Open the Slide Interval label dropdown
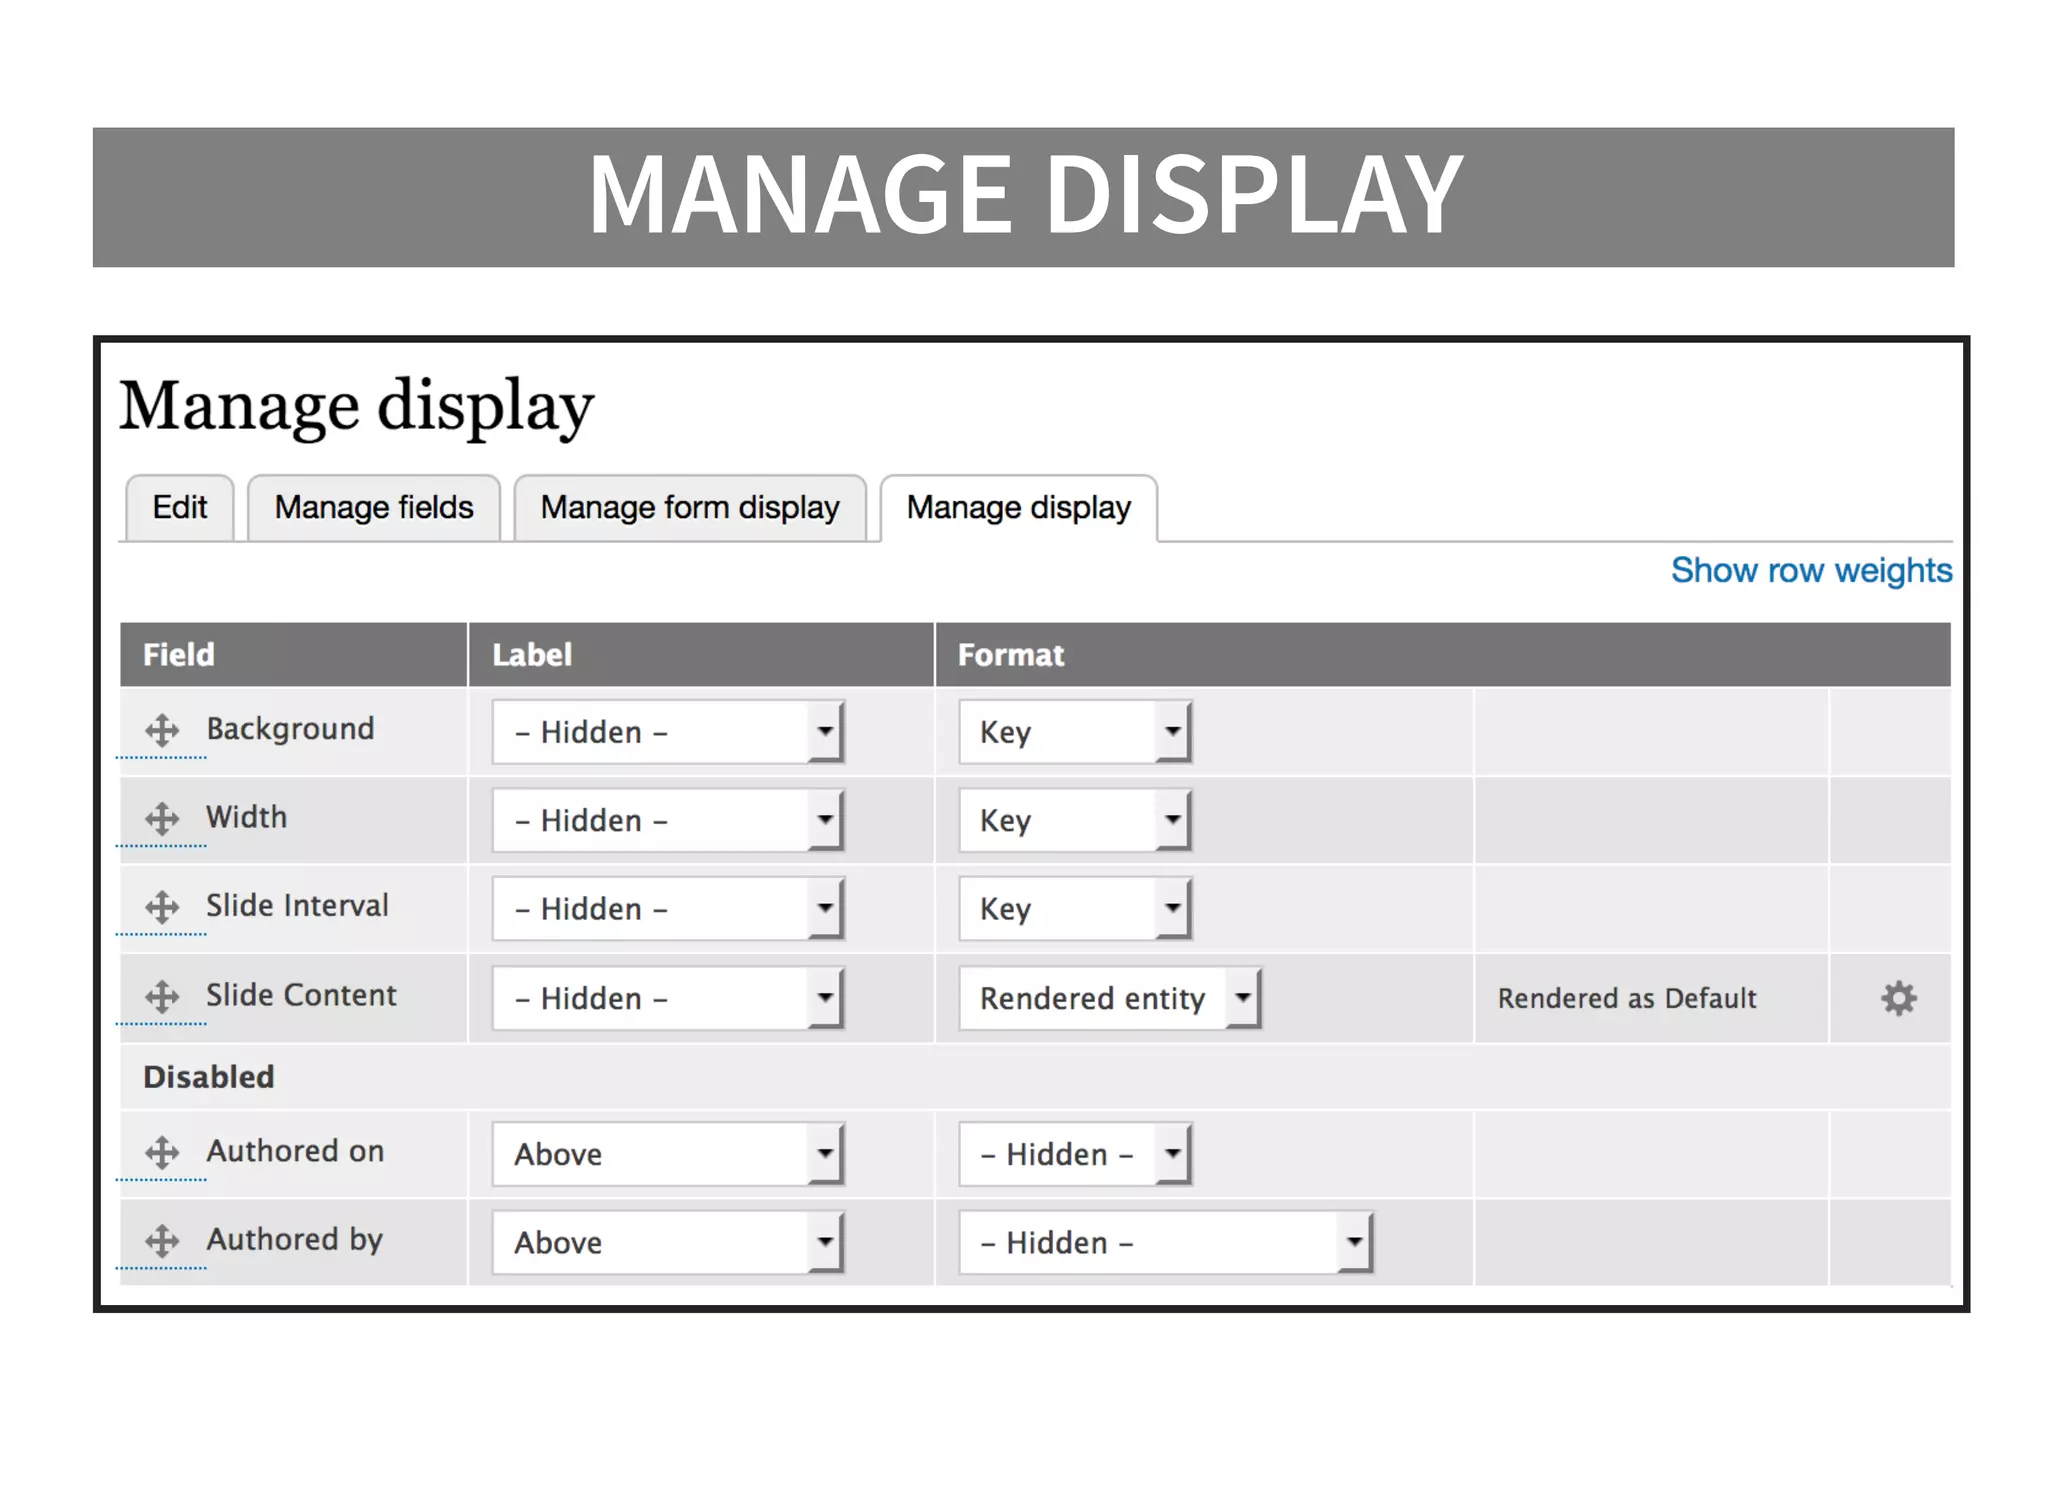2048x1494 pixels. click(x=668, y=908)
